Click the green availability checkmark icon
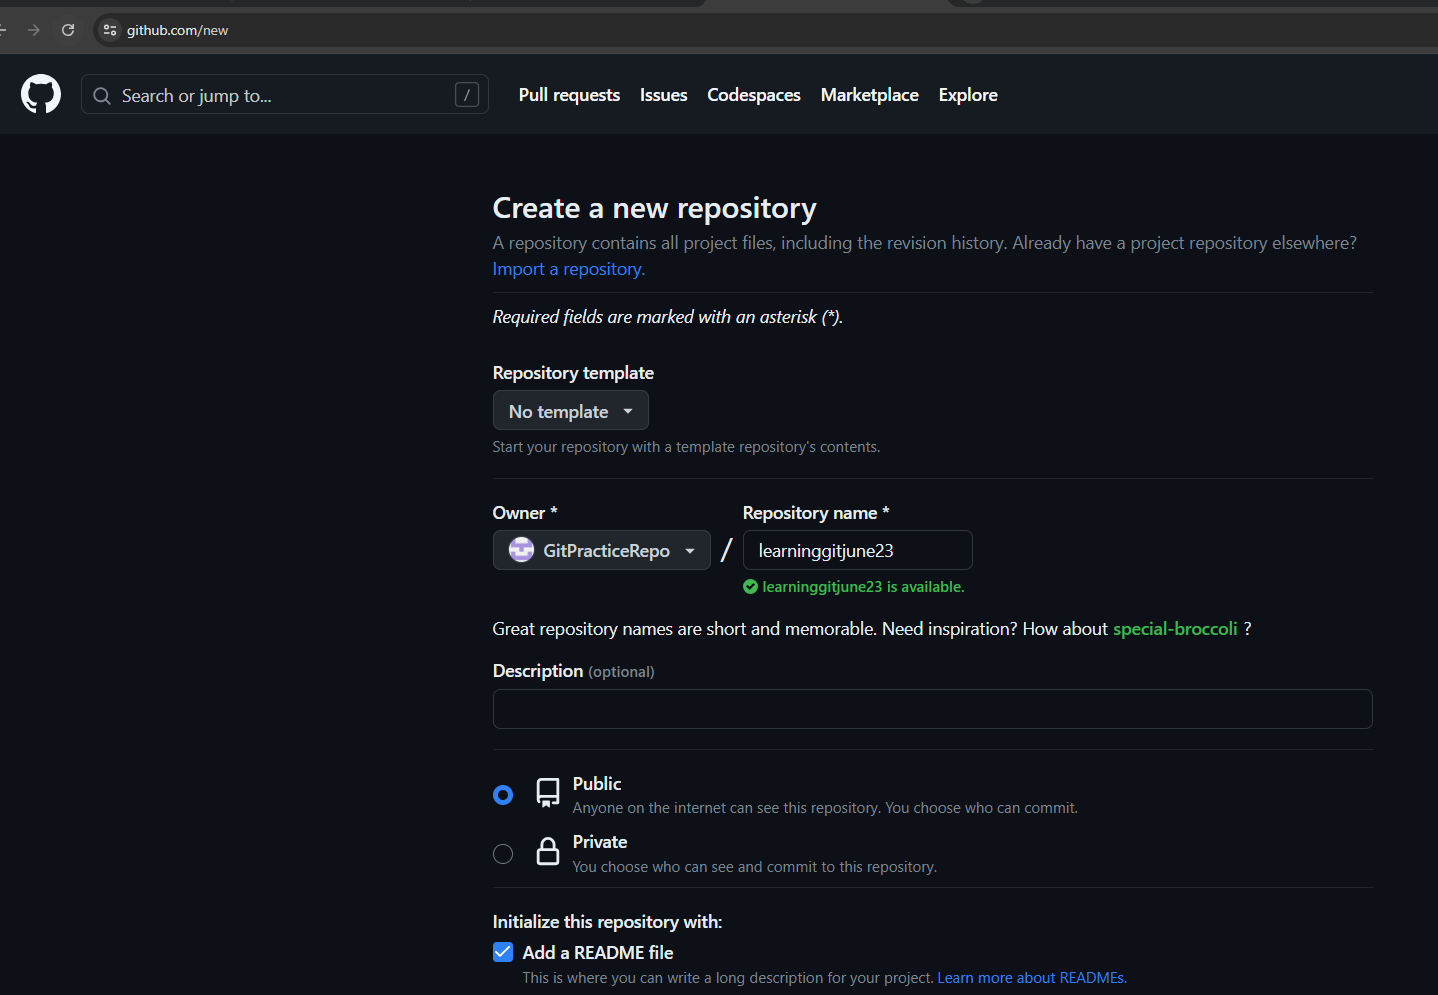The height and width of the screenshot is (995, 1438). [750, 587]
